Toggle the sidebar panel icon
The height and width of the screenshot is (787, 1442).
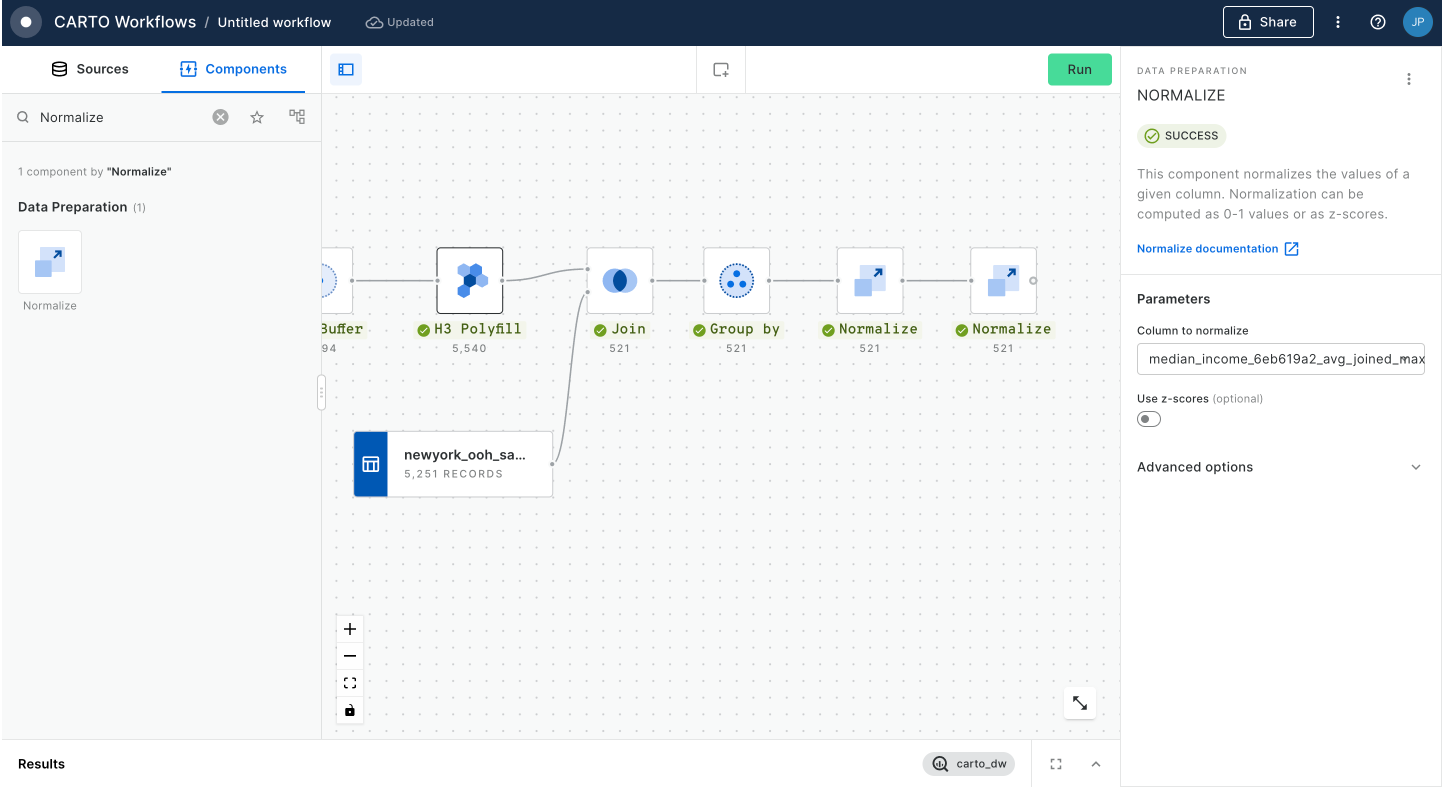pyautogui.click(x=346, y=70)
